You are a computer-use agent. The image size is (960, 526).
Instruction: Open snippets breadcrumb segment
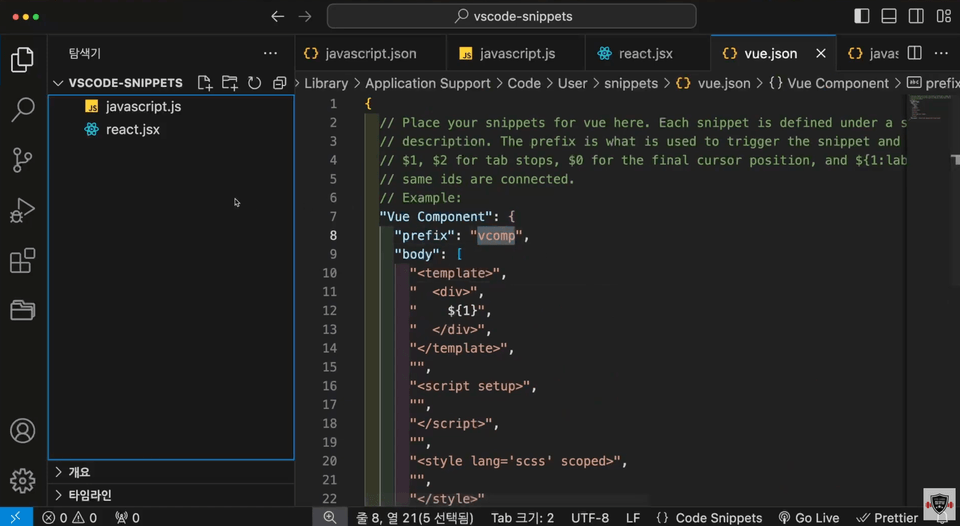point(631,83)
